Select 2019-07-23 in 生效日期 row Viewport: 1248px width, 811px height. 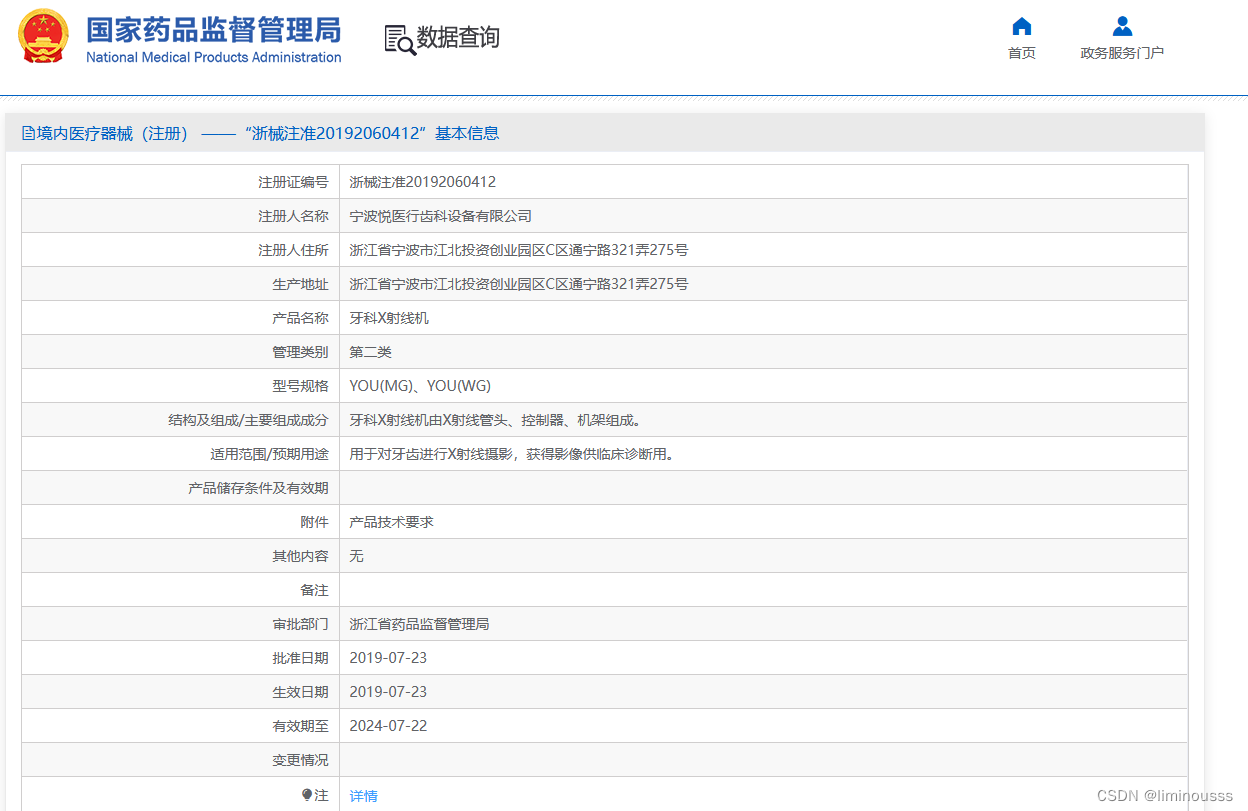388,692
